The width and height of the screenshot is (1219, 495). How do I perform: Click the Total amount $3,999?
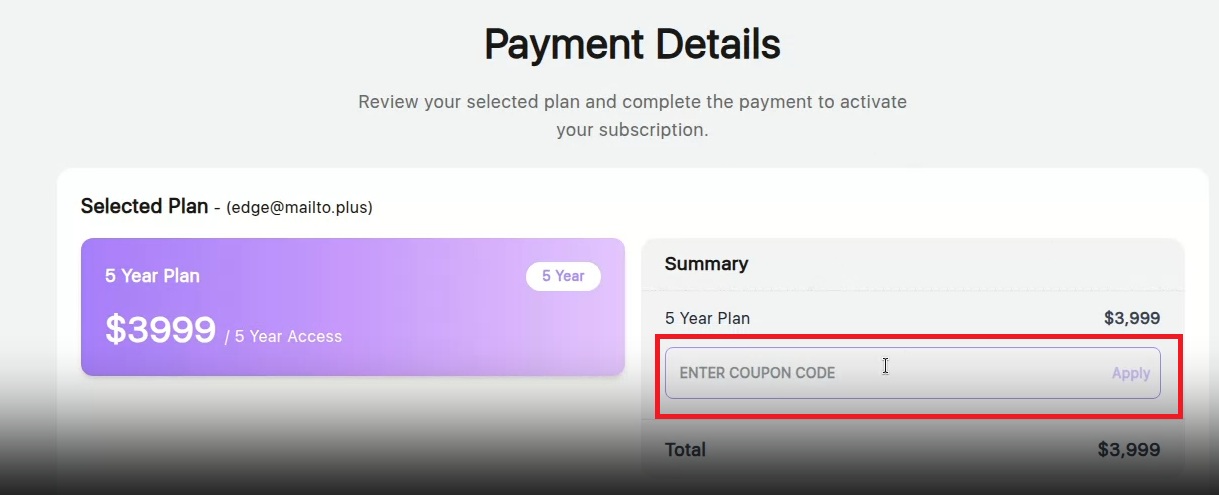point(1128,450)
